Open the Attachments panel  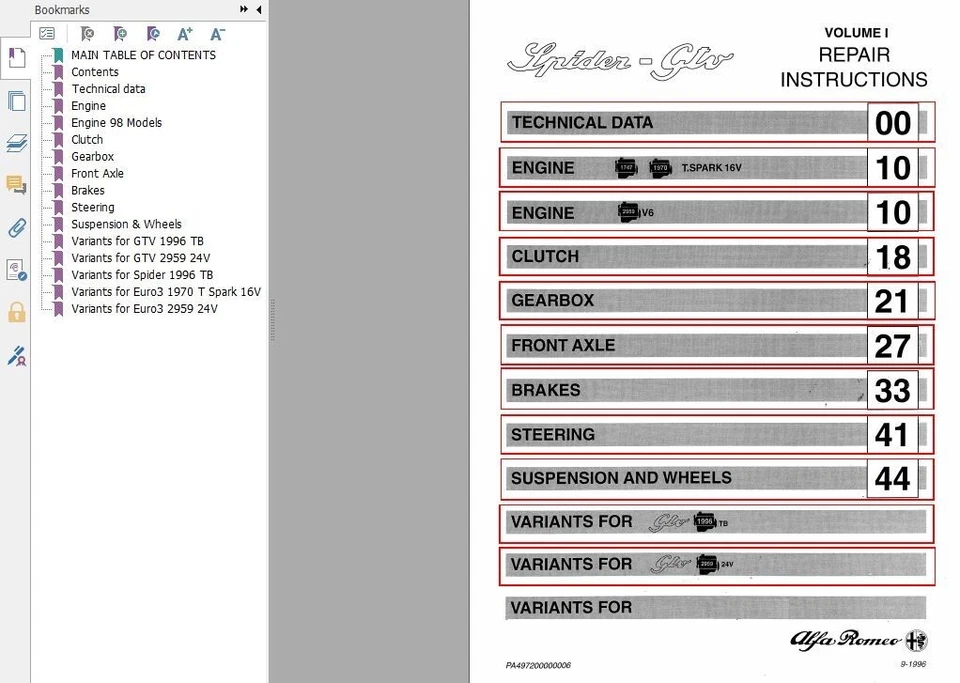click(x=15, y=227)
